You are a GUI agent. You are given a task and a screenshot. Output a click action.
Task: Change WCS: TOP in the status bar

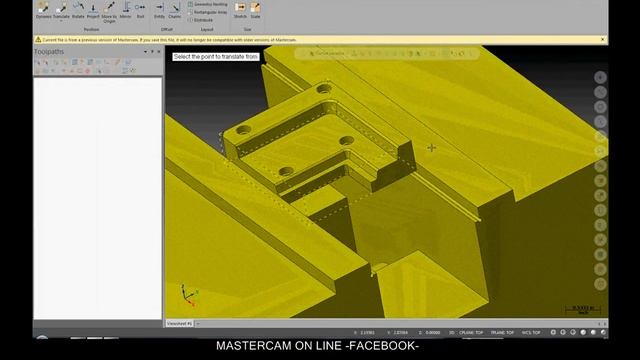pos(531,333)
